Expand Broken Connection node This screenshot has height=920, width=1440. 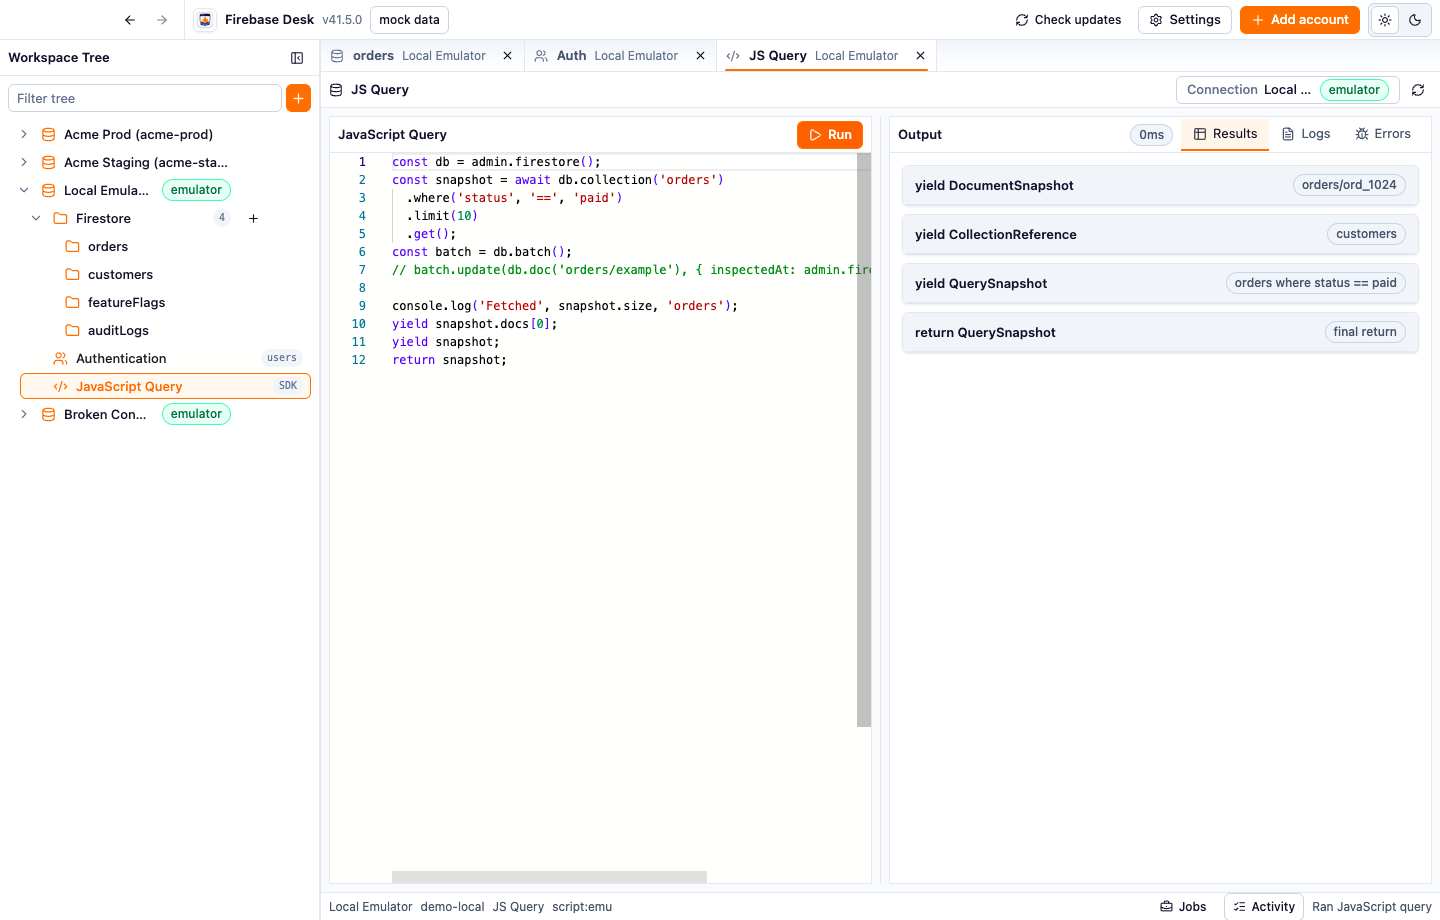[24, 414]
